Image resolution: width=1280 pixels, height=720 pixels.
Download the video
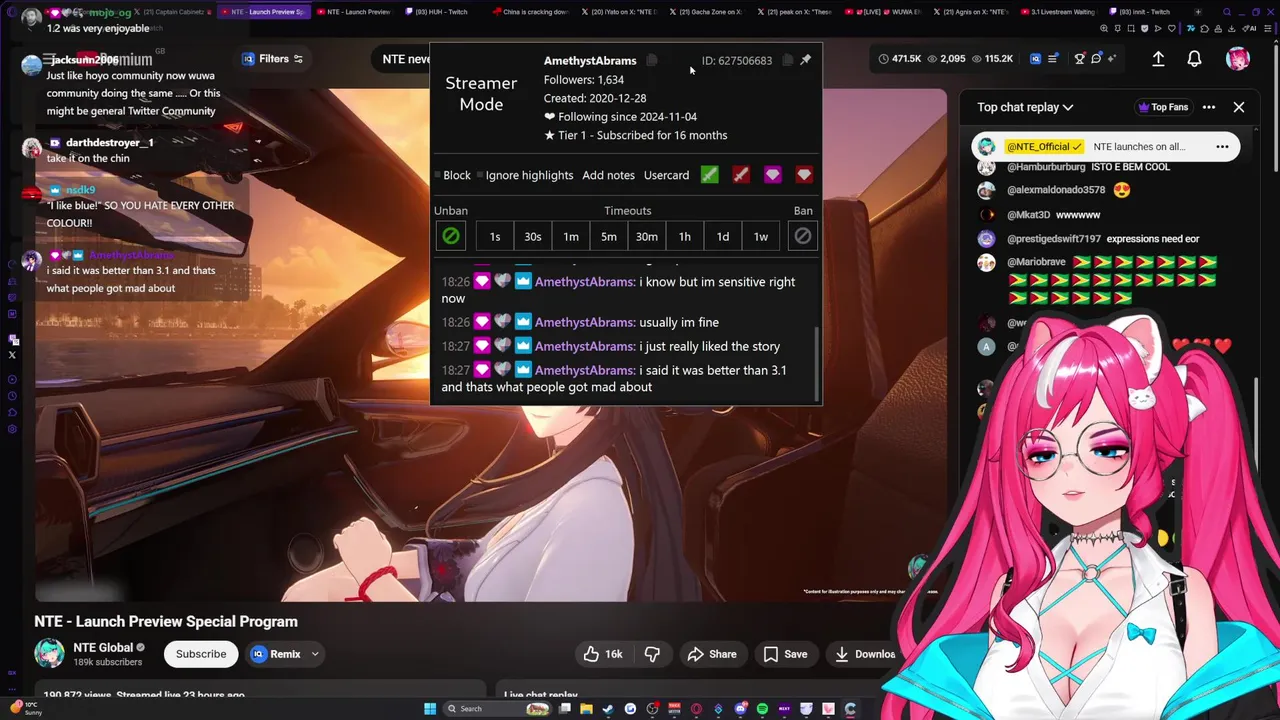point(865,654)
